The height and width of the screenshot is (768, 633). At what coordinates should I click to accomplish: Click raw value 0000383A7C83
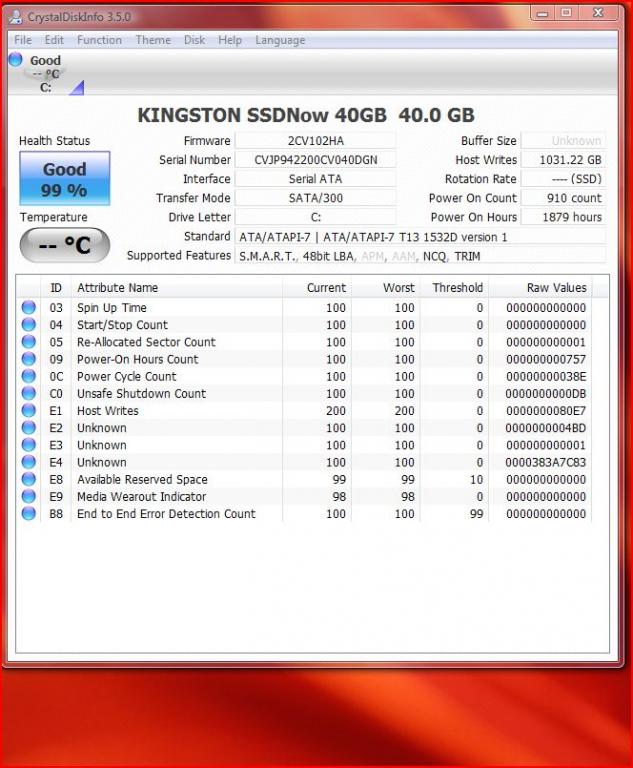coord(545,462)
